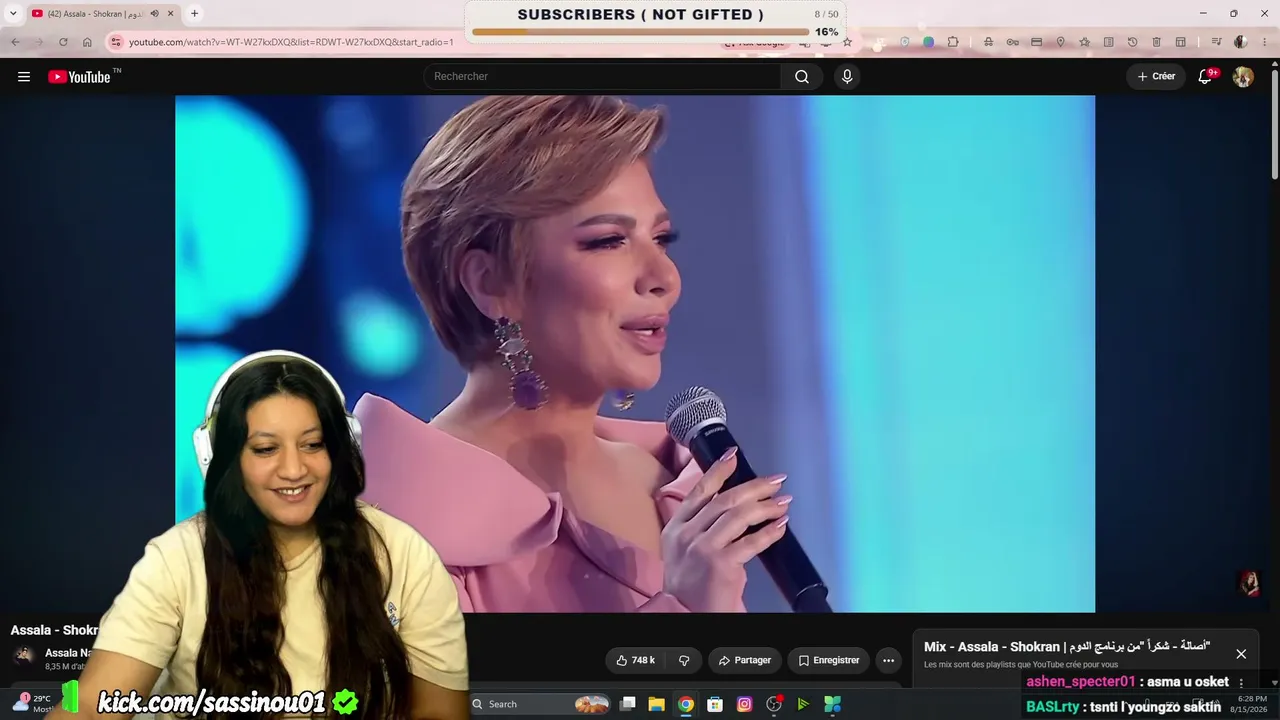The width and height of the screenshot is (1280, 720).
Task: Click the Windows taskbar Search box
Action: (540, 704)
